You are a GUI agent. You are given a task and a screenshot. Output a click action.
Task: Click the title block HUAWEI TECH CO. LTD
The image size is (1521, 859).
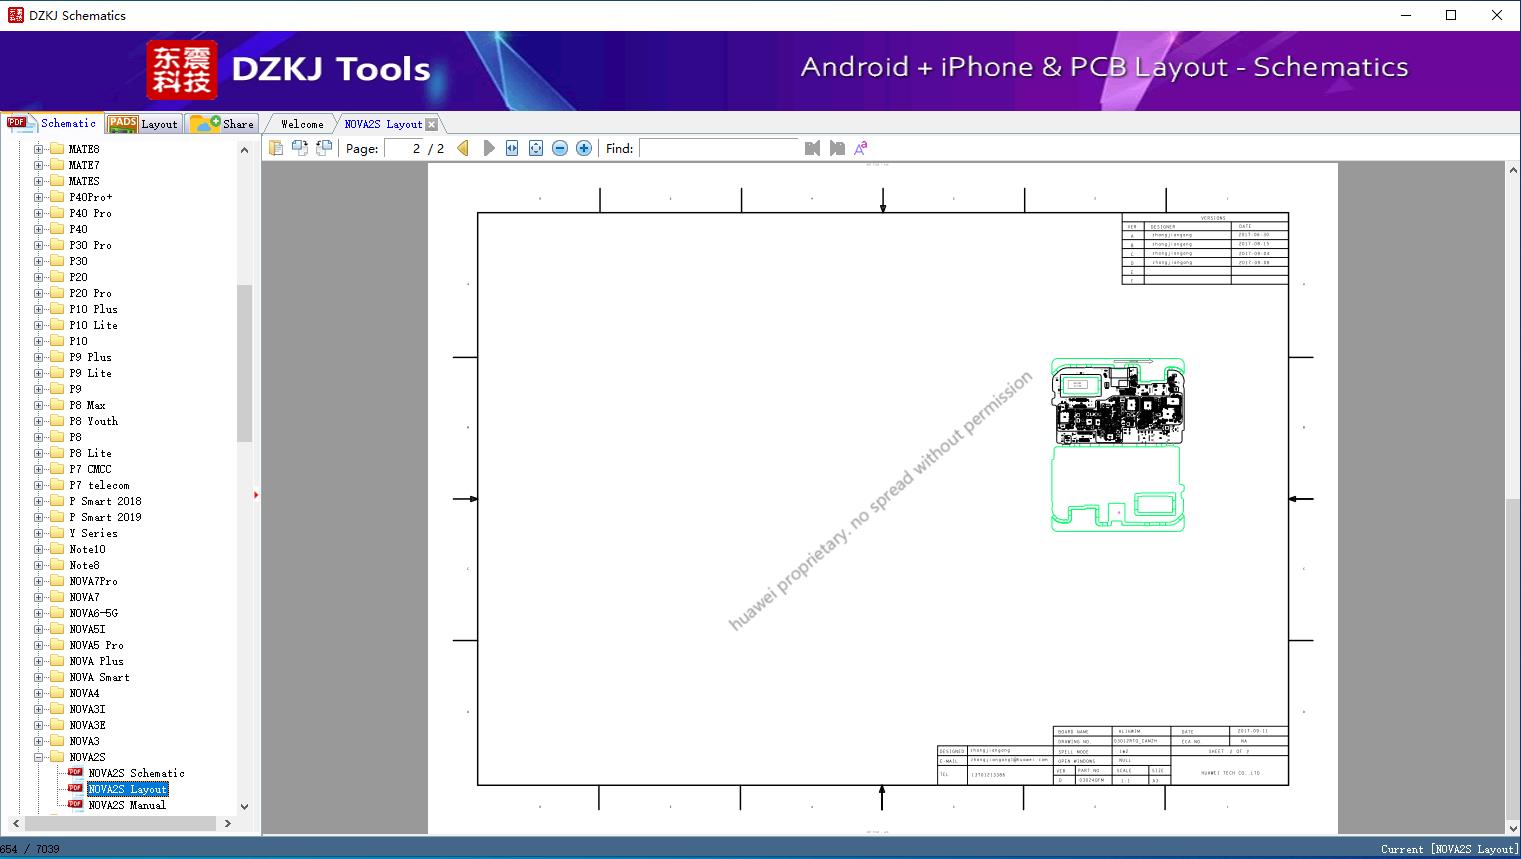coord(1229,773)
